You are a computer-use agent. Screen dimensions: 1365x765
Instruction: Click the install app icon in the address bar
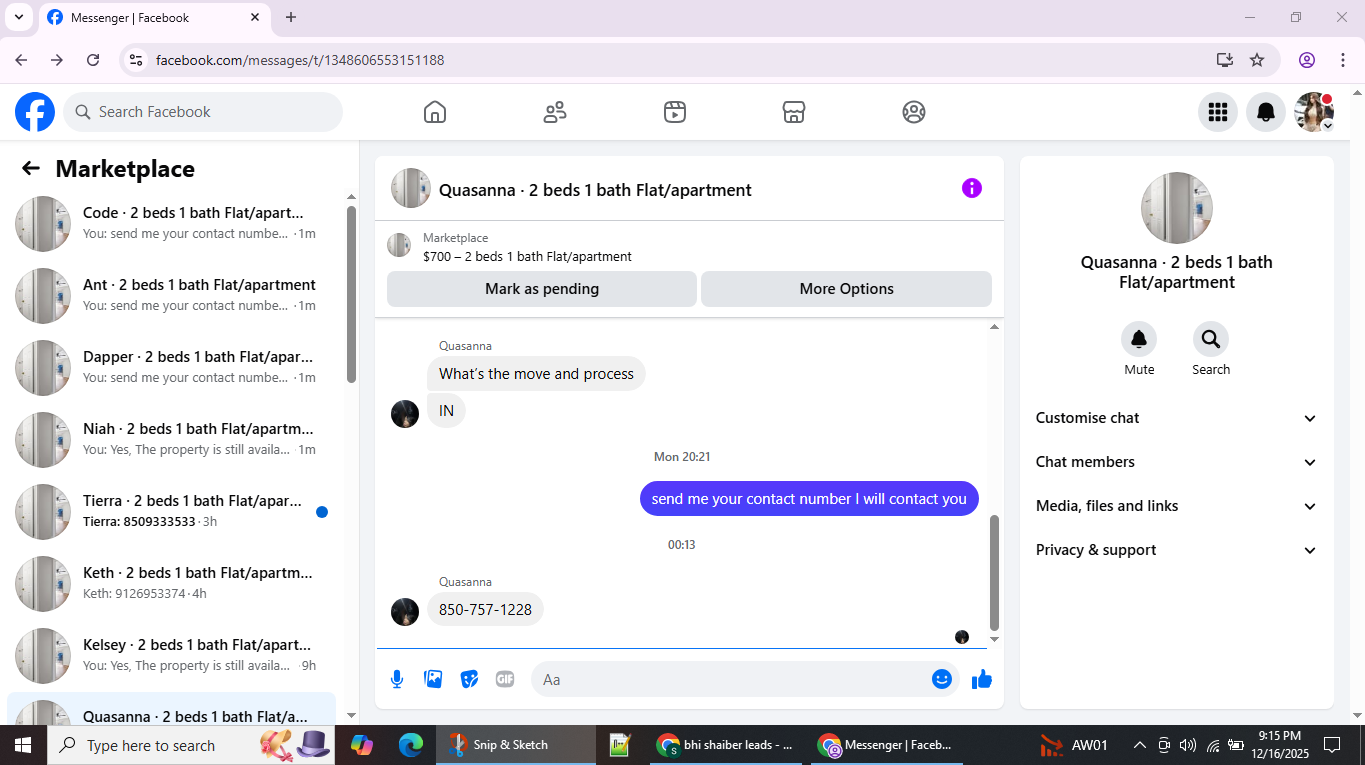1225,60
